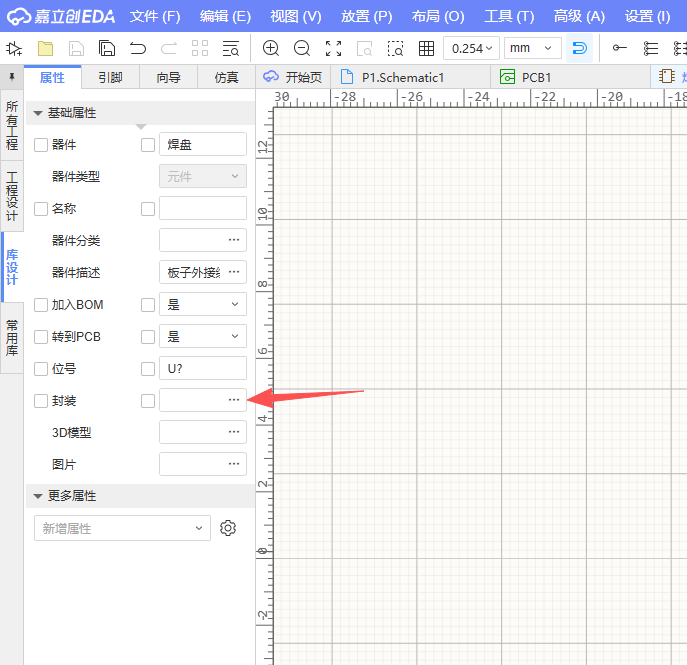This screenshot has height=665, width=687.
Task: Open the find and search list icon
Action: click(231, 48)
